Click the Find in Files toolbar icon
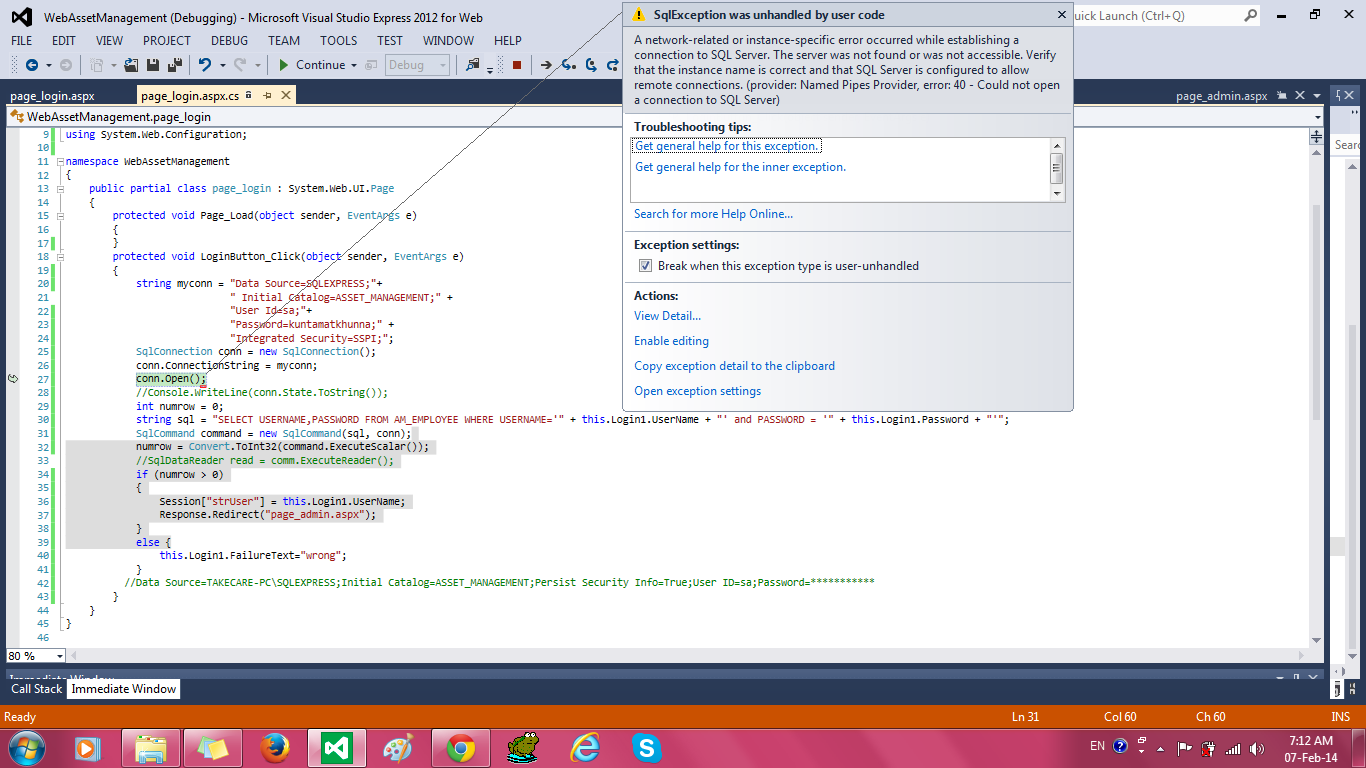 tap(472, 65)
